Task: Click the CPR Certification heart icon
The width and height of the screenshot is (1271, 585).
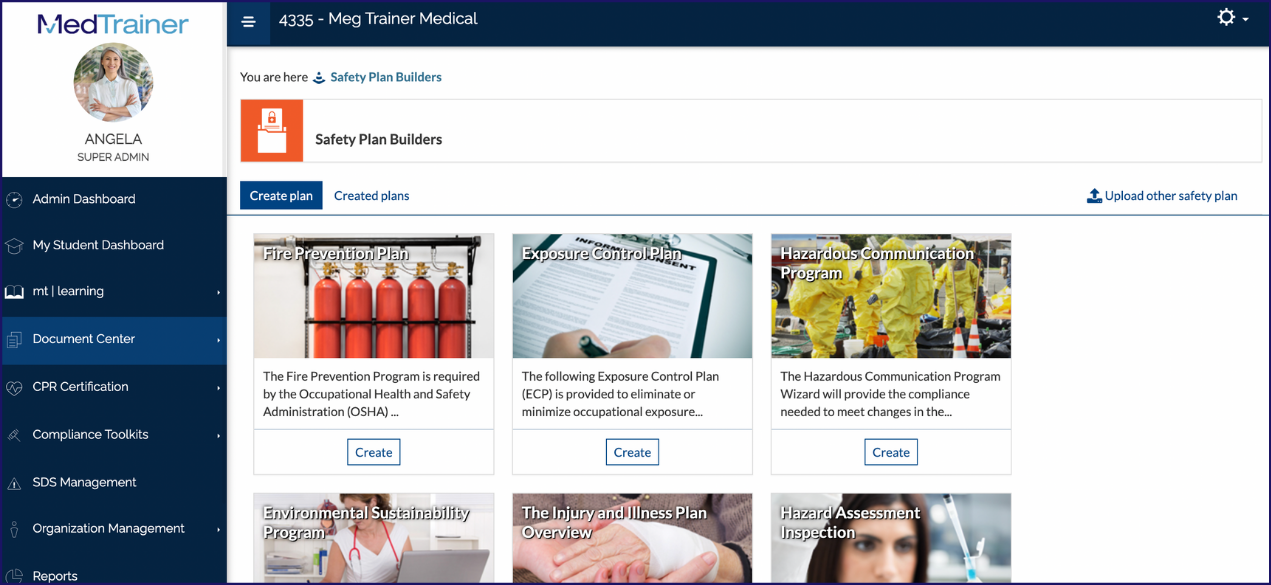Action: (14, 387)
